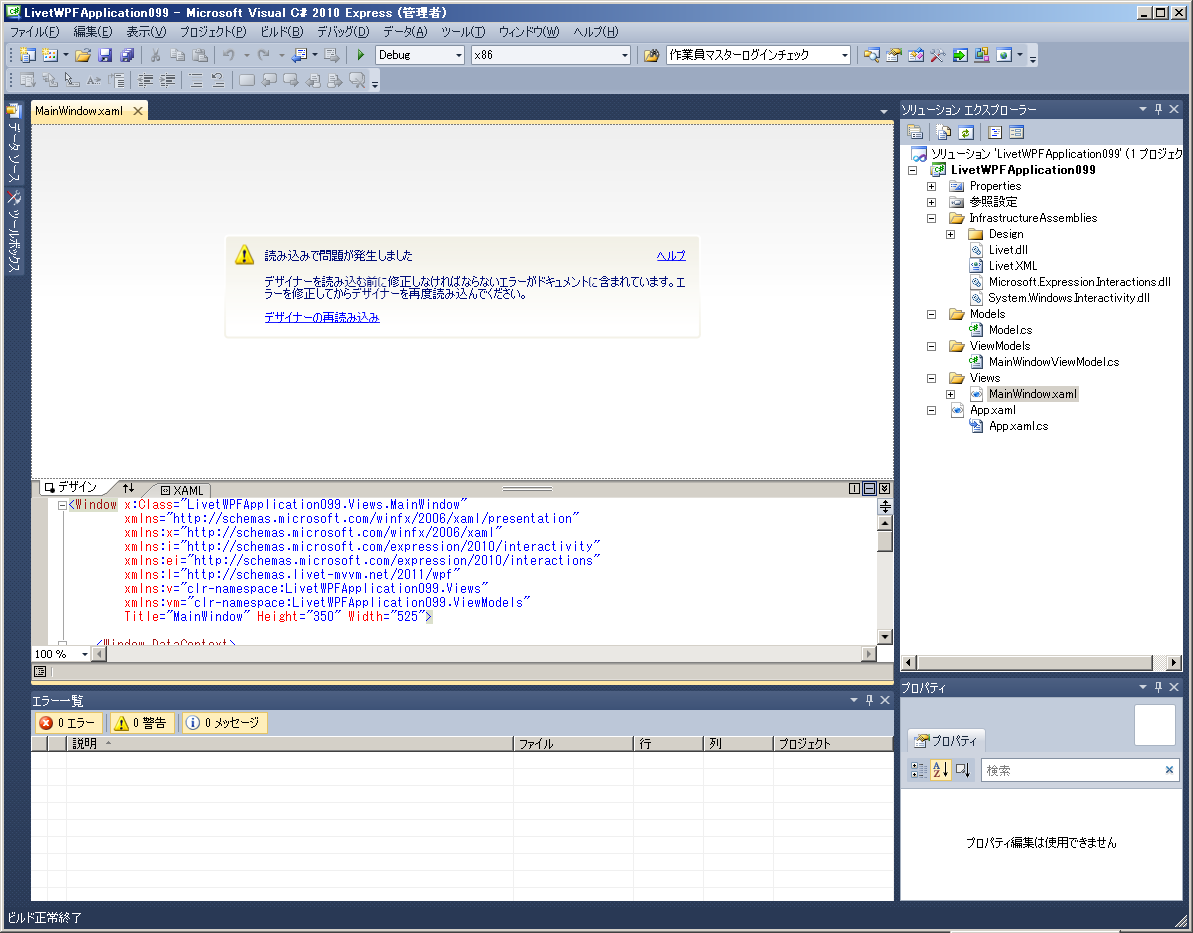1193x933 pixels.
Task: Refresh the Solution Explorer tree
Action: 966,132
